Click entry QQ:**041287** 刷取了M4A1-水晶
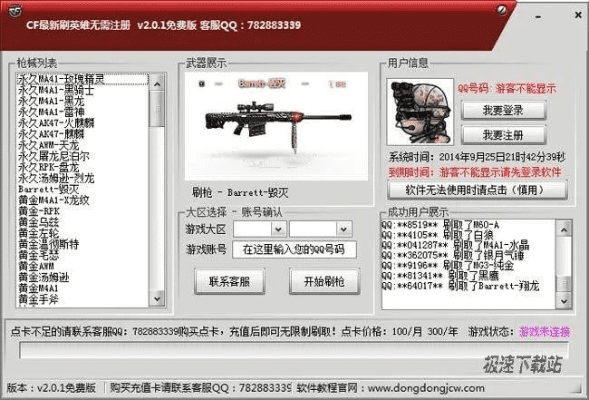This screenshot has height=400, width=589. coord(455,245)
